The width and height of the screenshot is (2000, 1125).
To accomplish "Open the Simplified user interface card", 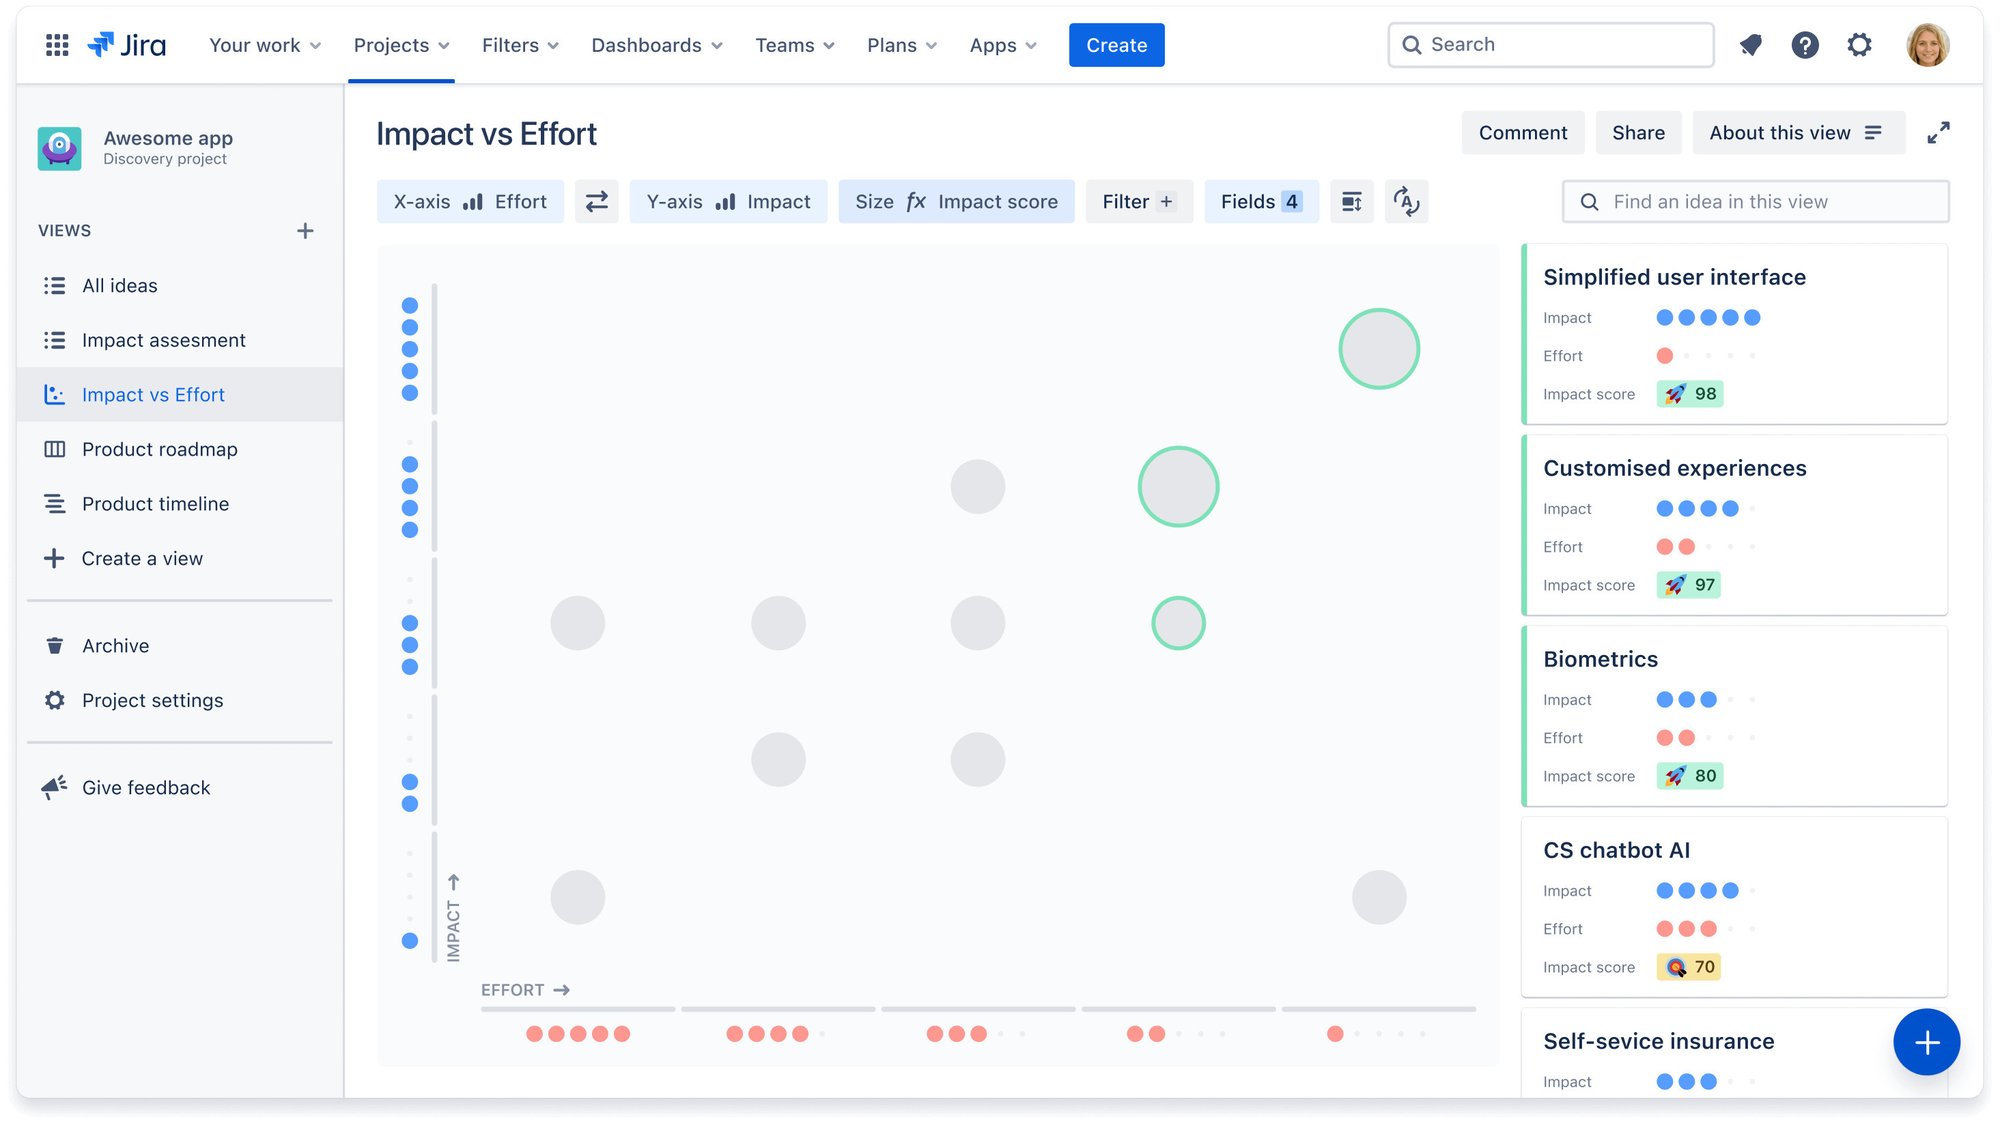I will pyautogui.click(x=1734, y=334).
